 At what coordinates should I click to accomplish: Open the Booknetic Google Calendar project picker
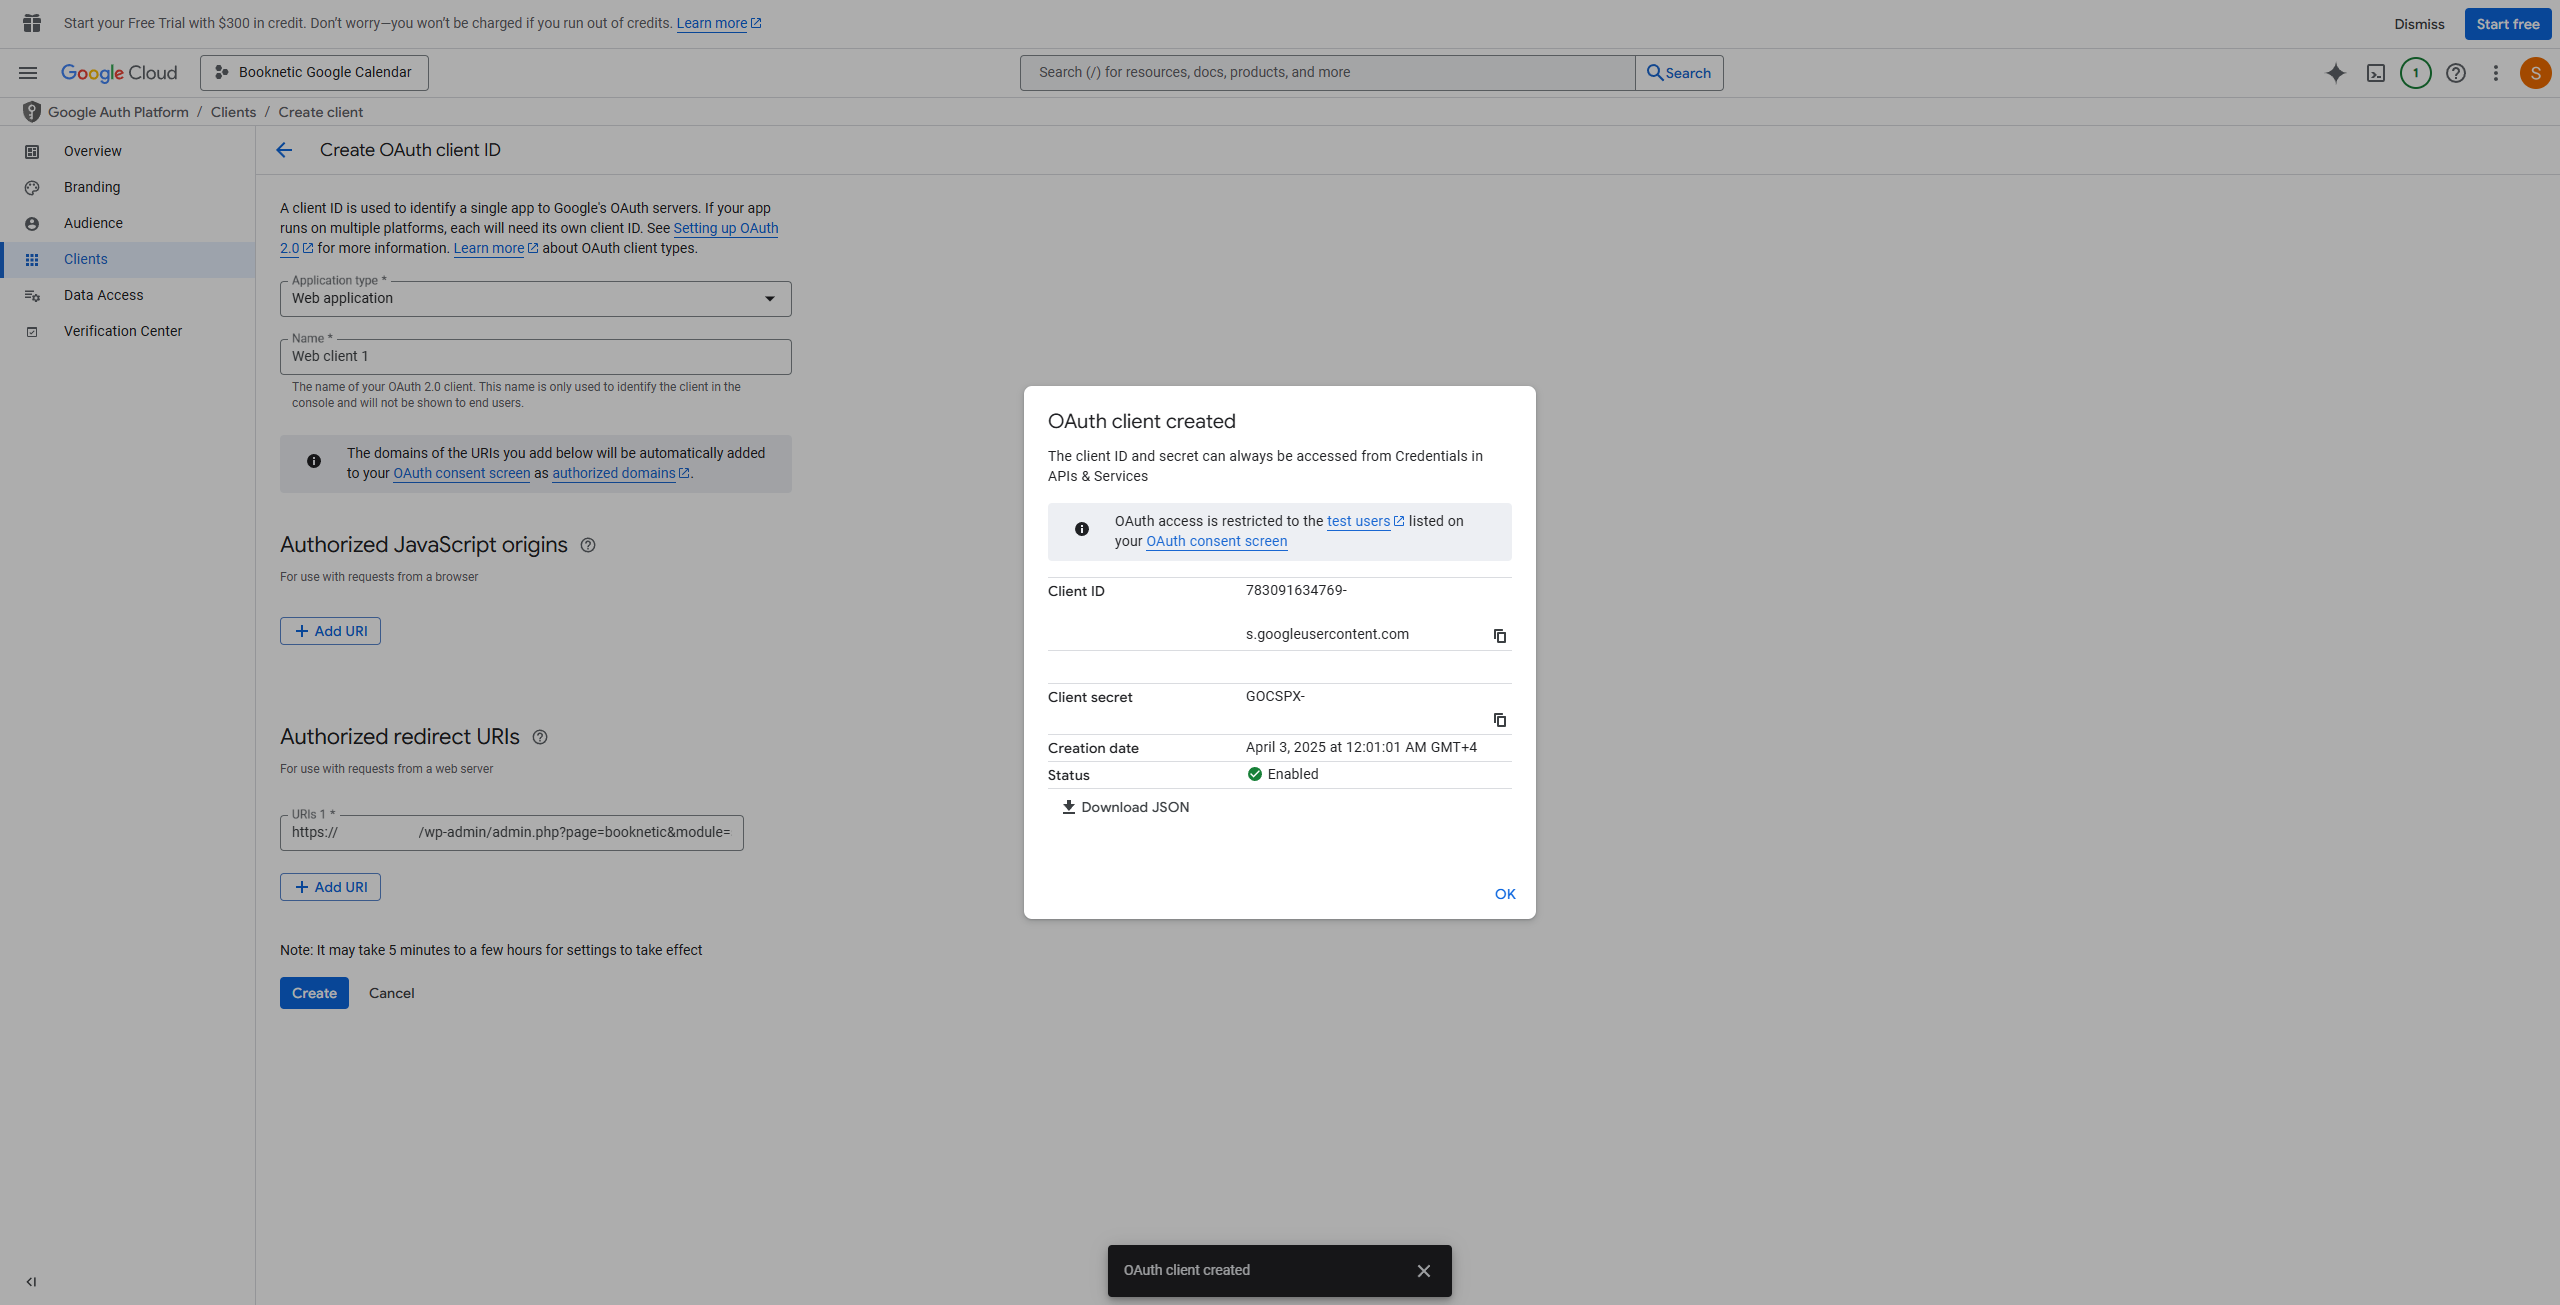(x=314, y=73)
